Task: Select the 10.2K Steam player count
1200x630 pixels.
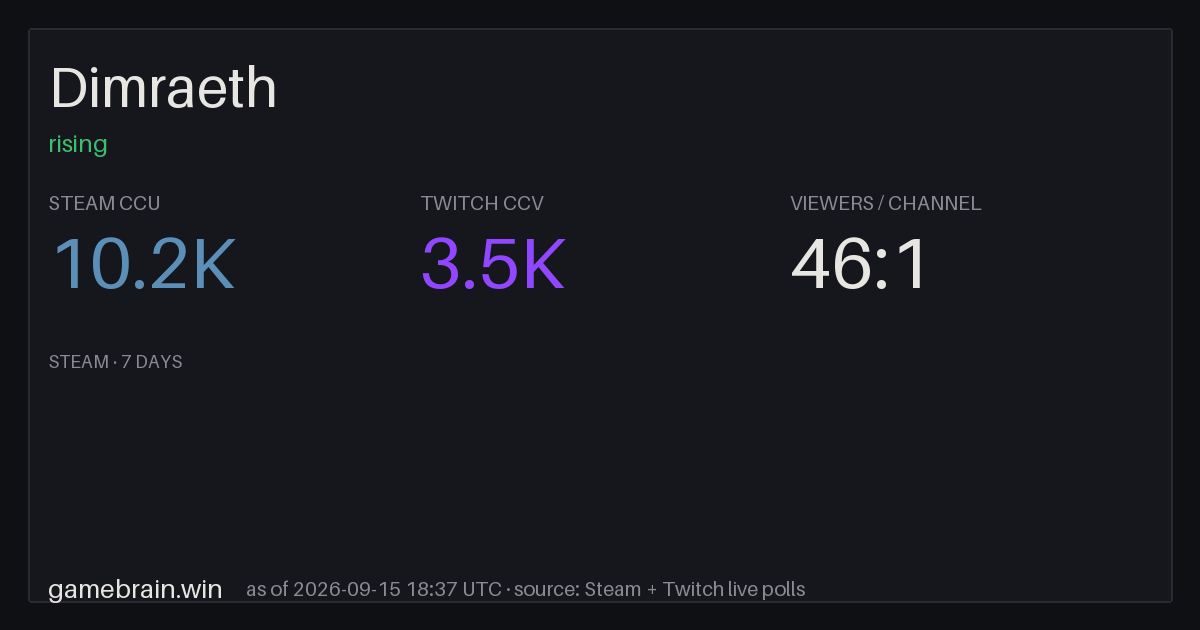Action: [x=143, y=265]
